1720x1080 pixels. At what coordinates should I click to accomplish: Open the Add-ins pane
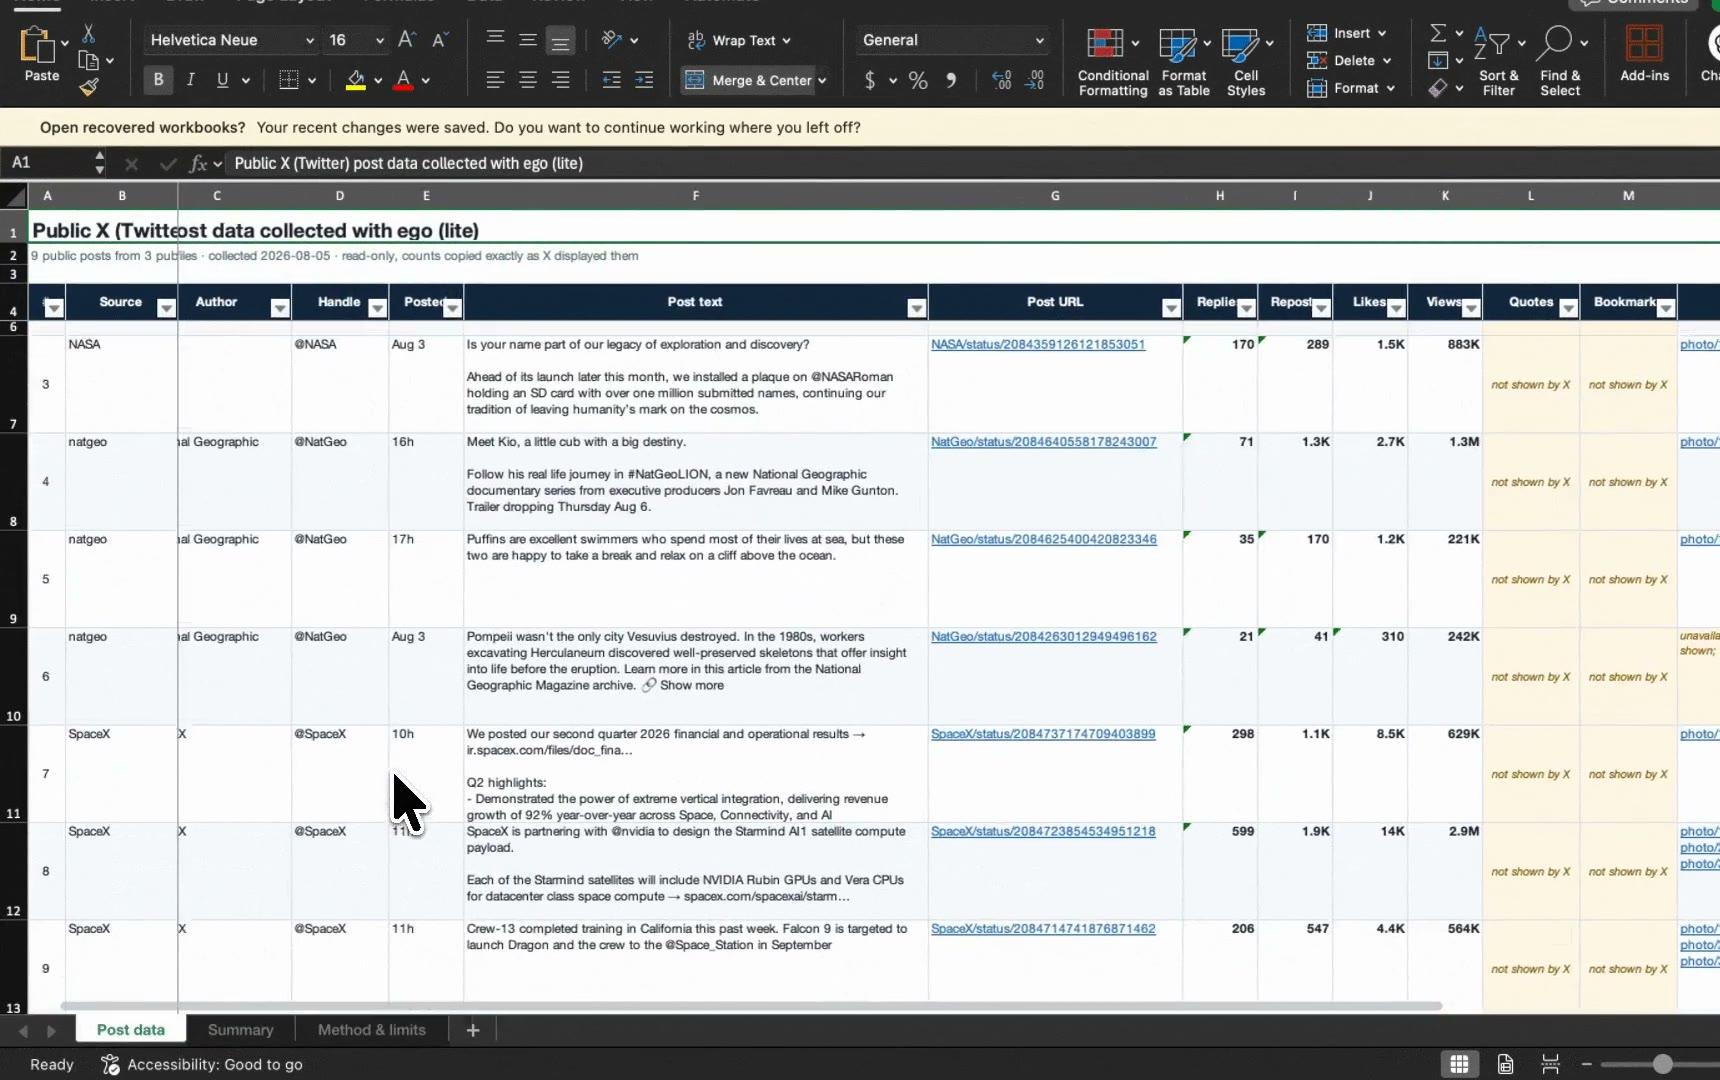click(1644, 55)
